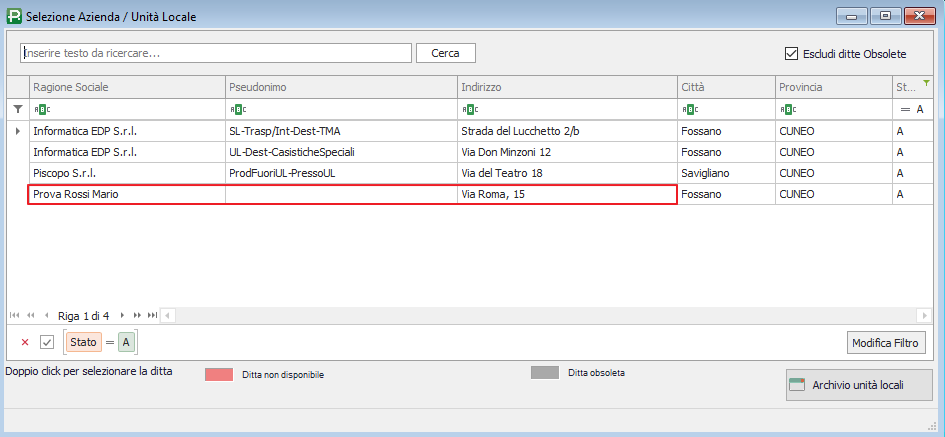Sort by the Ragione Sociale column header

126,87
